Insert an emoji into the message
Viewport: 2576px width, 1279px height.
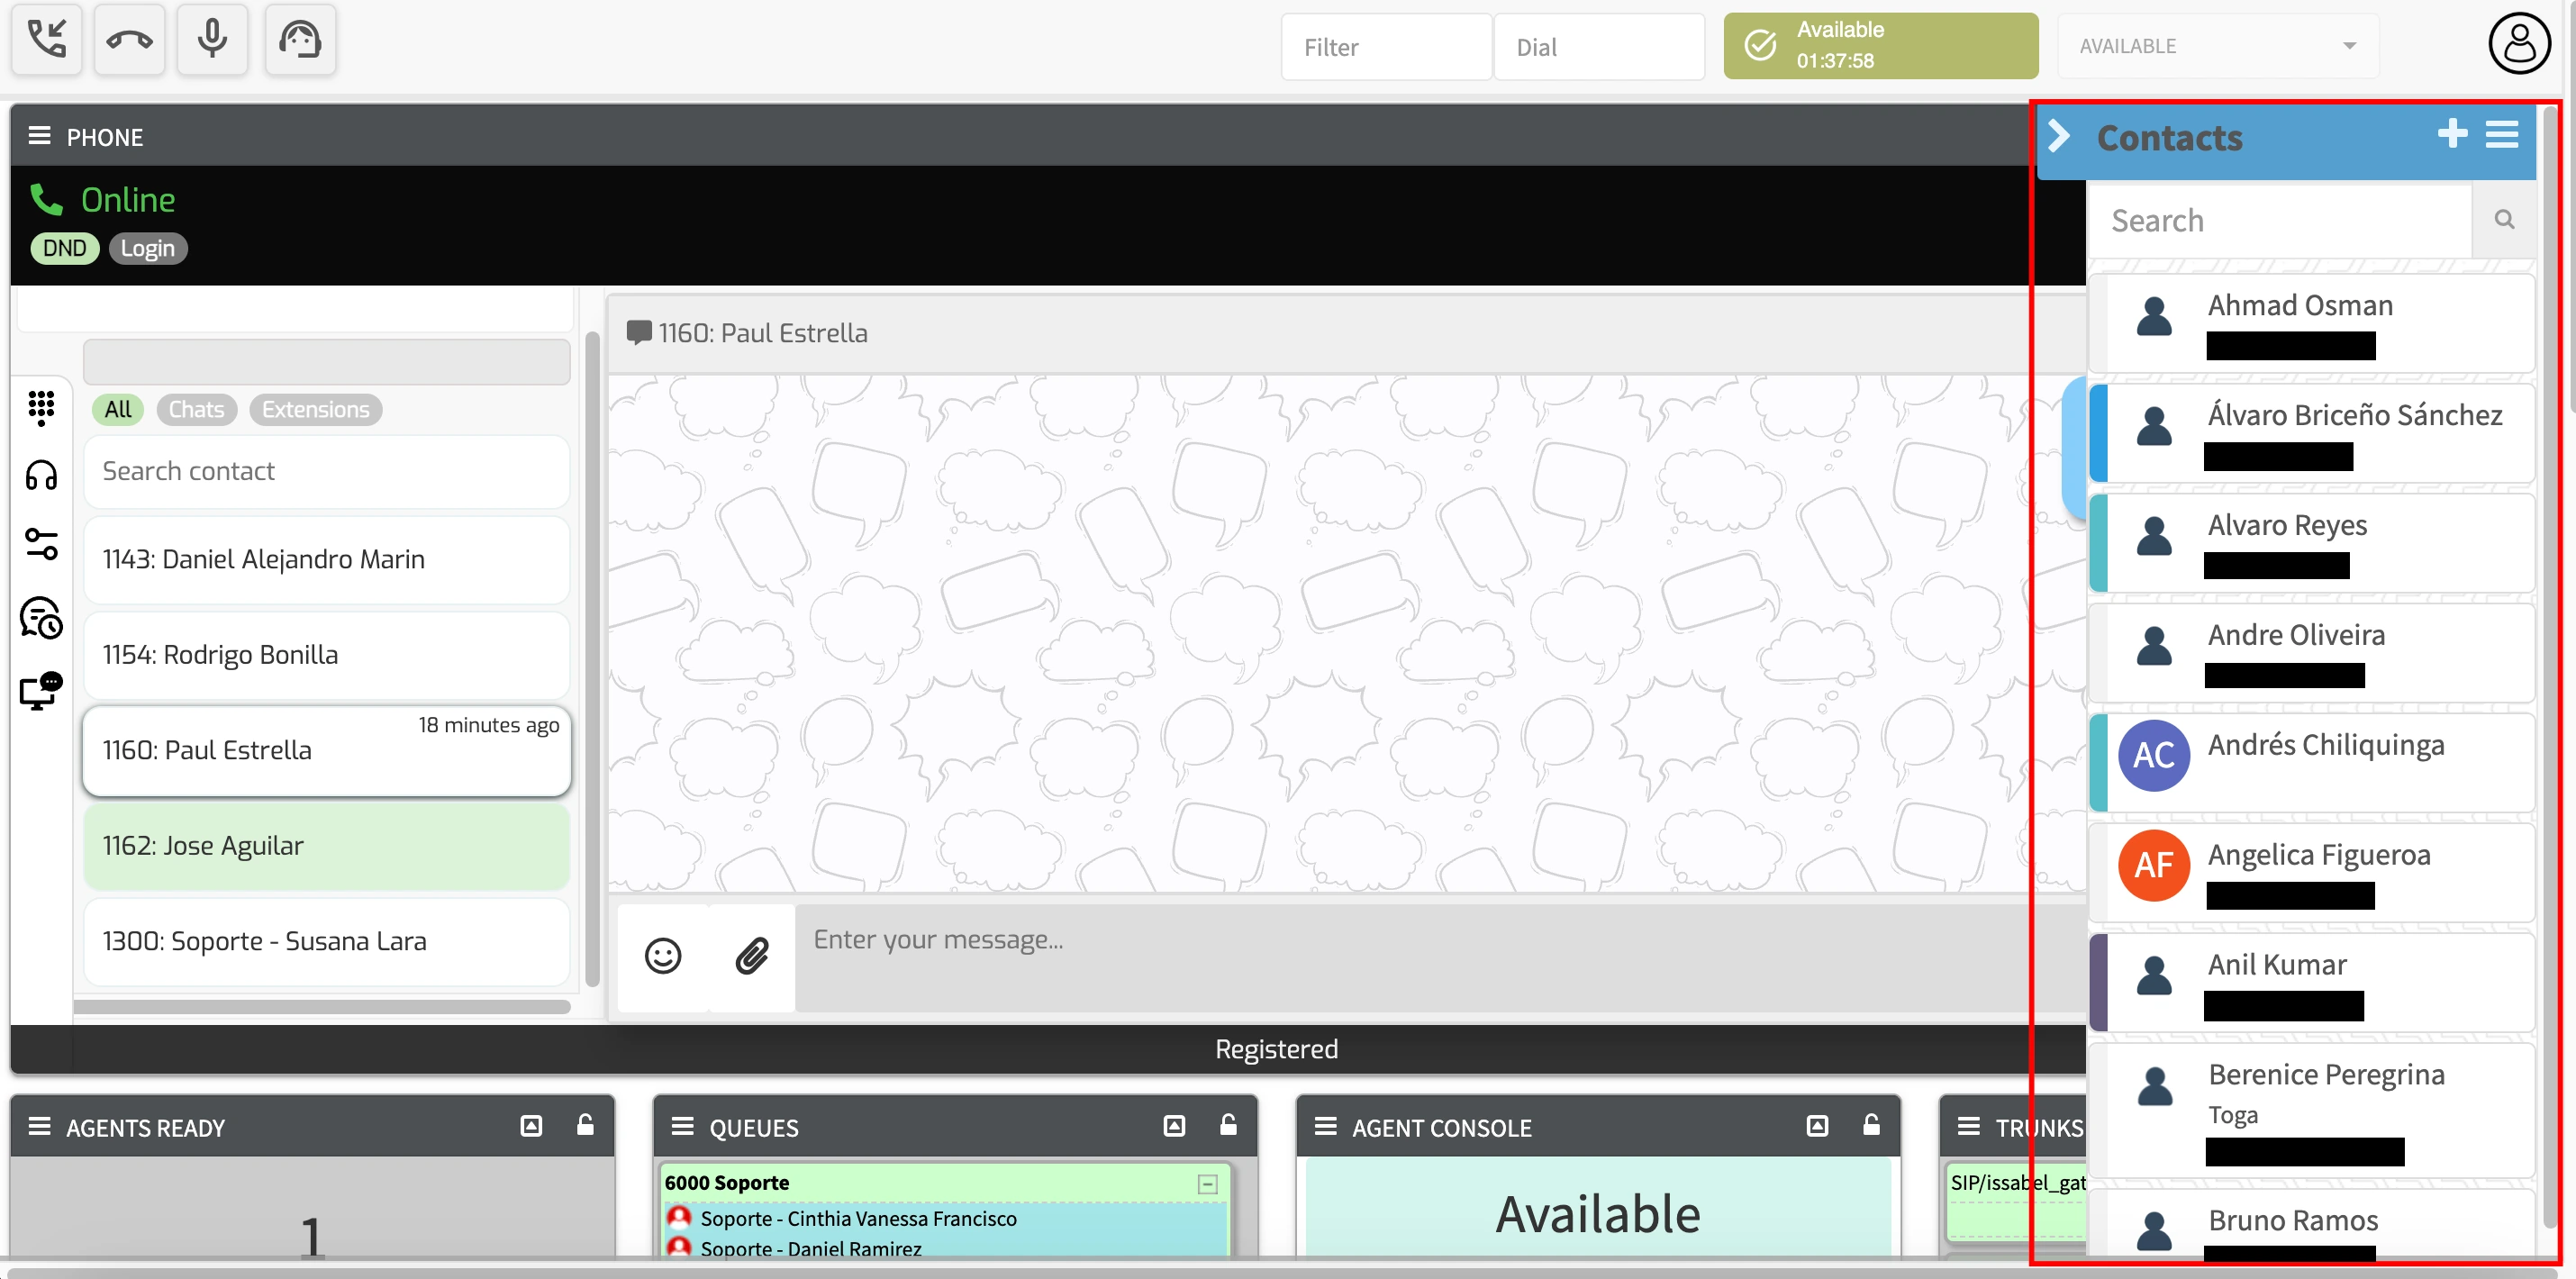click(662, 956)
